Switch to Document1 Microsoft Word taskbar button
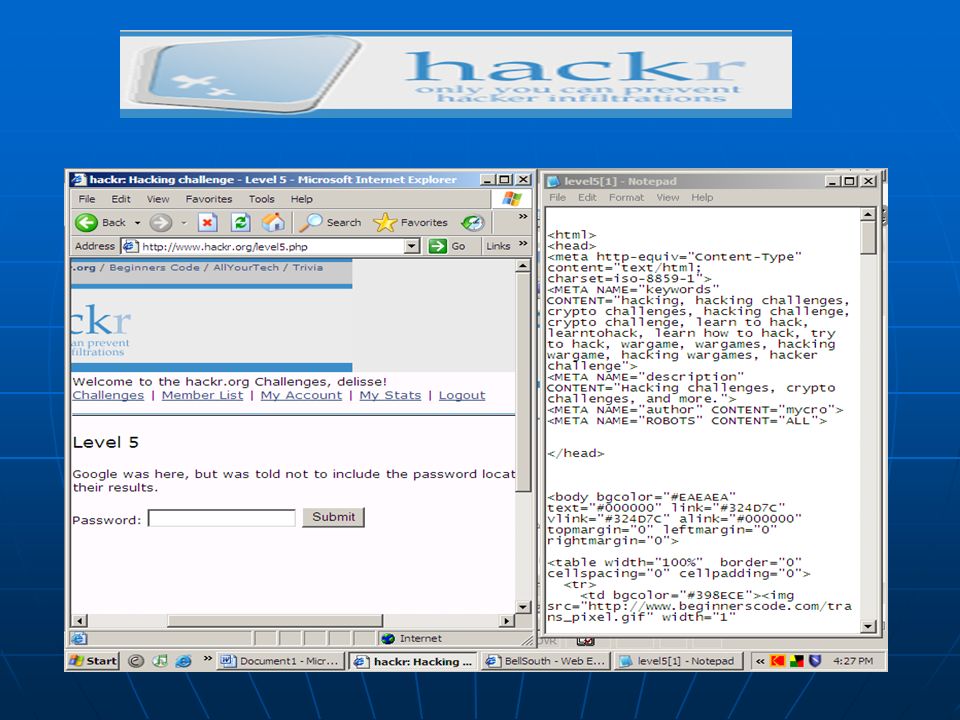Screen dimensions: 960x720 point(281,661)
